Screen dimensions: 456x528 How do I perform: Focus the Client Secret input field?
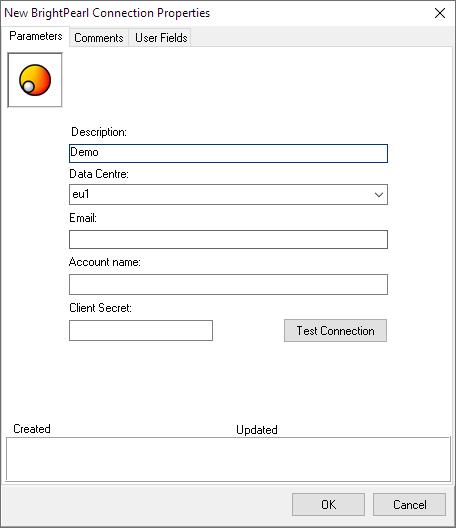tap(141, 331)
